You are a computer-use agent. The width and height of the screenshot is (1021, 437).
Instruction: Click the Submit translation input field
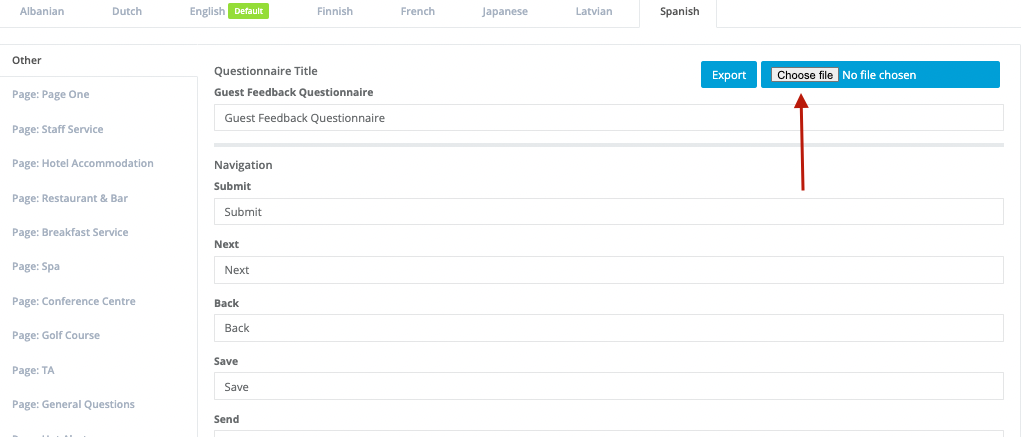[x=609, y=212]
